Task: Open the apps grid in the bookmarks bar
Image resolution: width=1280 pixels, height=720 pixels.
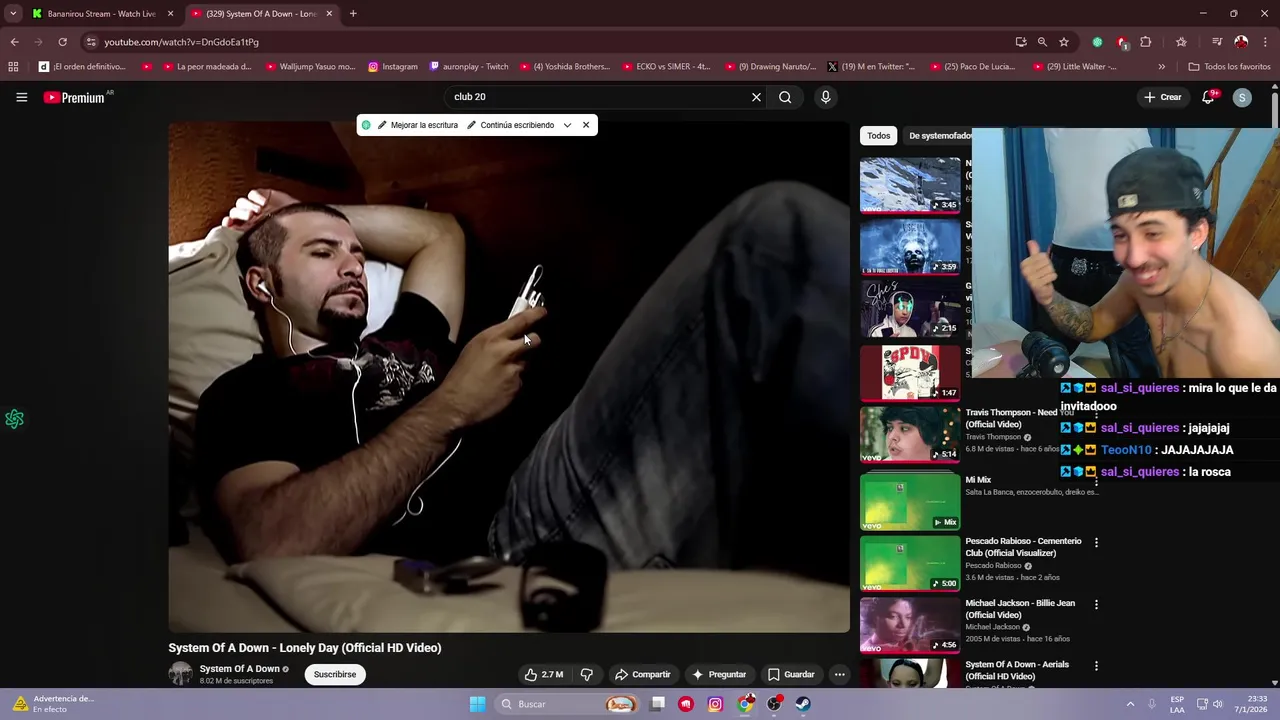Action: click(13, 67)
